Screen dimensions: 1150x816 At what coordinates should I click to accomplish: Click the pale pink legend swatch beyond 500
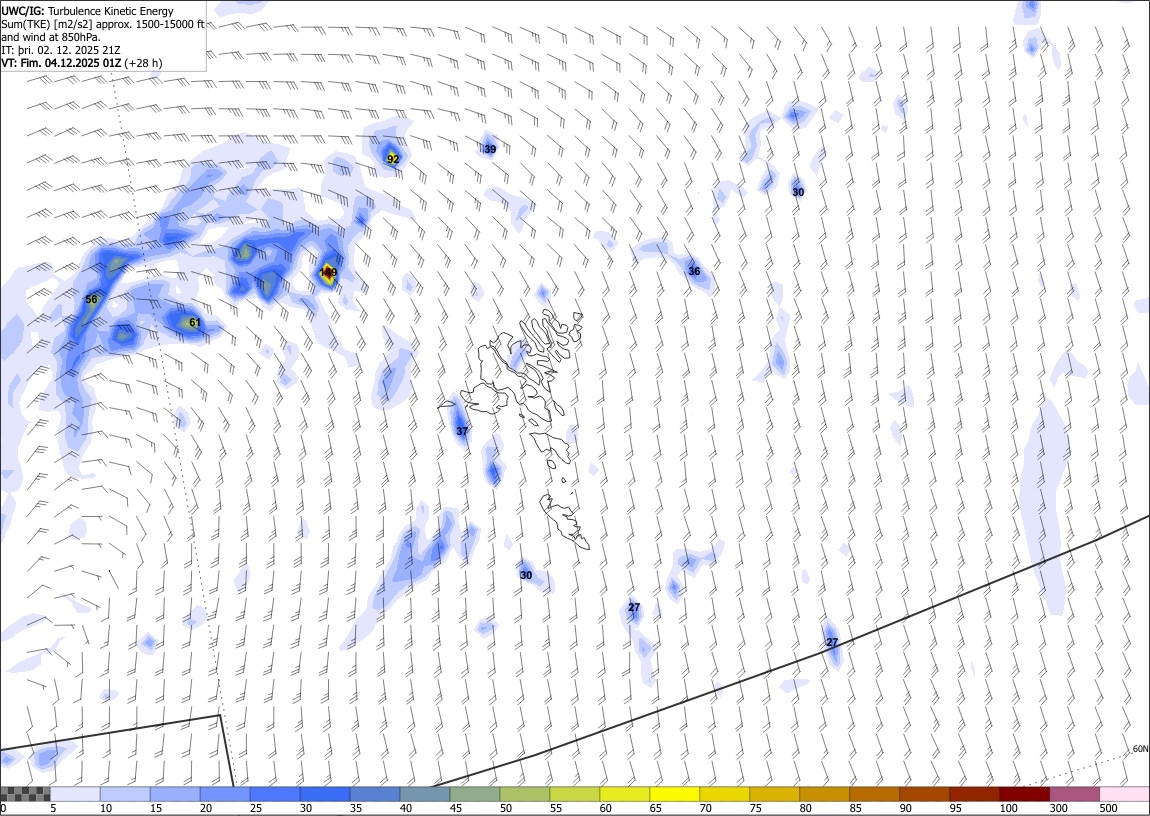pyautogui.click(x=1124, y=794)
